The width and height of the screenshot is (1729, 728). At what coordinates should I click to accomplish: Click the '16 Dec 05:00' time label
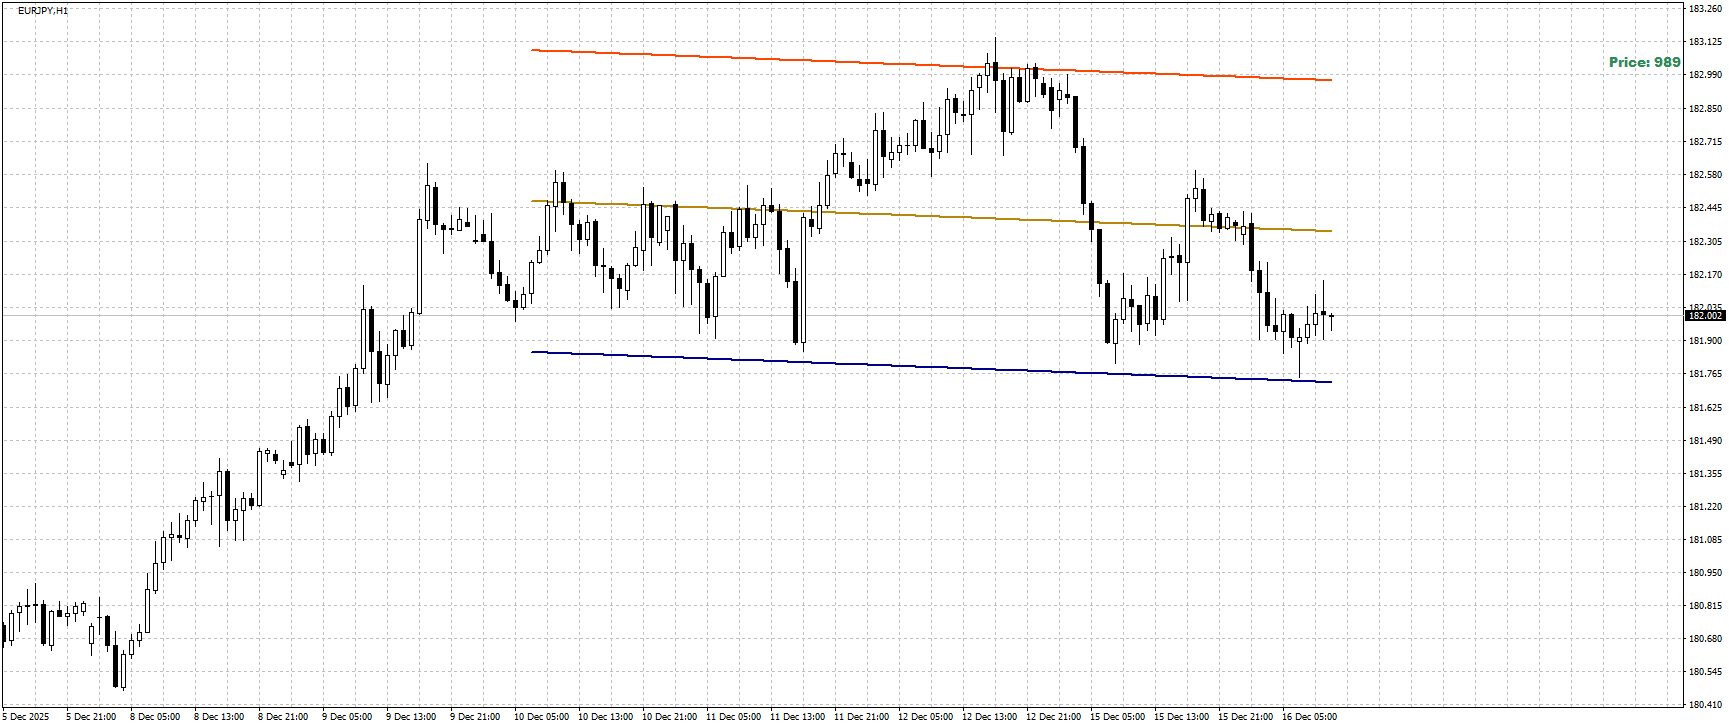point(1309,717)
